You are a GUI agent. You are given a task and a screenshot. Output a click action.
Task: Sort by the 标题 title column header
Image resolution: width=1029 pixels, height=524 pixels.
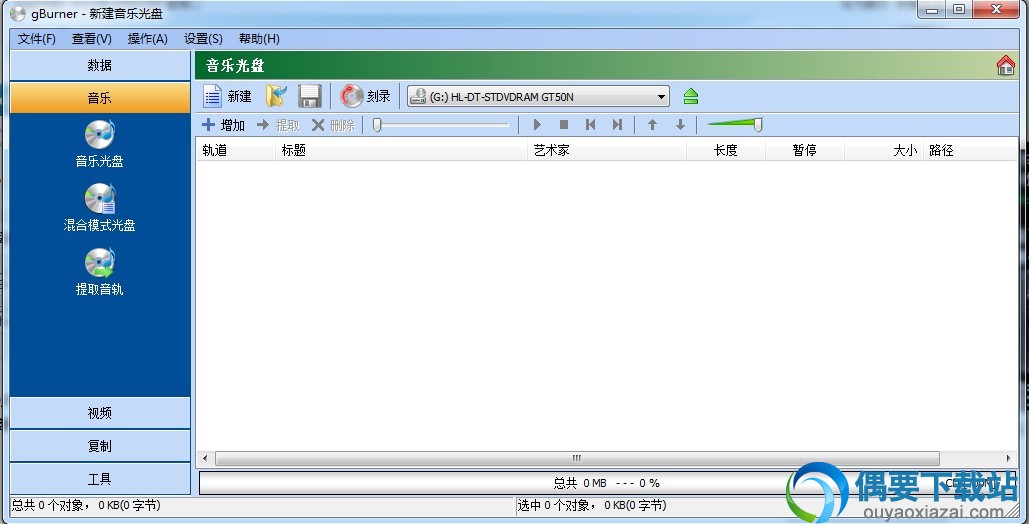(x=401, y=150)
